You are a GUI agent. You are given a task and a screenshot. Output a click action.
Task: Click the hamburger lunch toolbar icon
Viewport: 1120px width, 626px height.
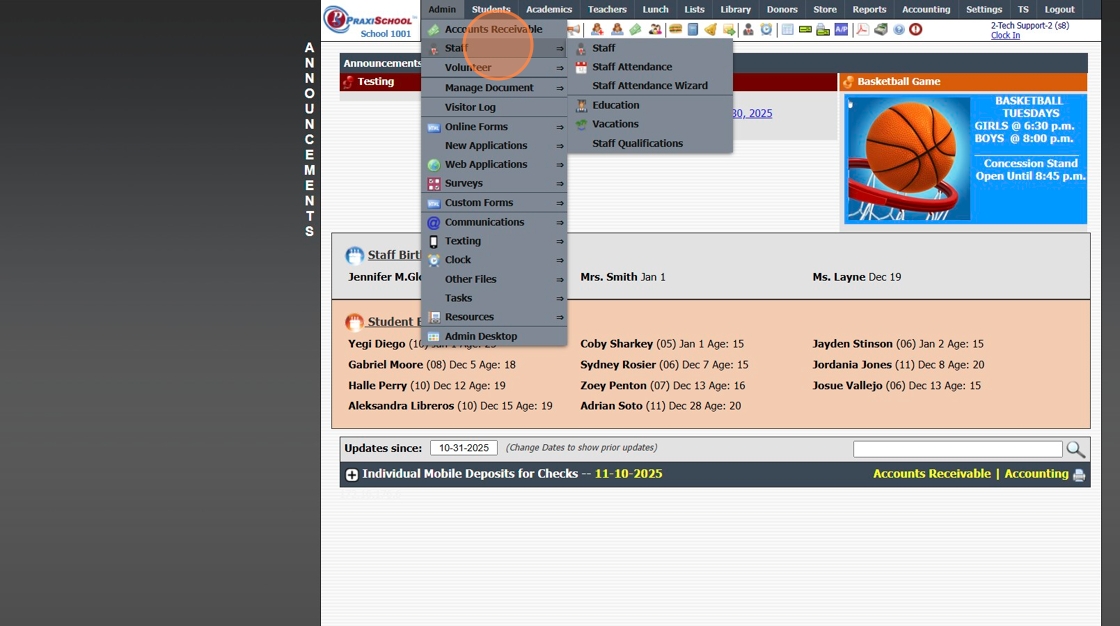coord(675,29)
